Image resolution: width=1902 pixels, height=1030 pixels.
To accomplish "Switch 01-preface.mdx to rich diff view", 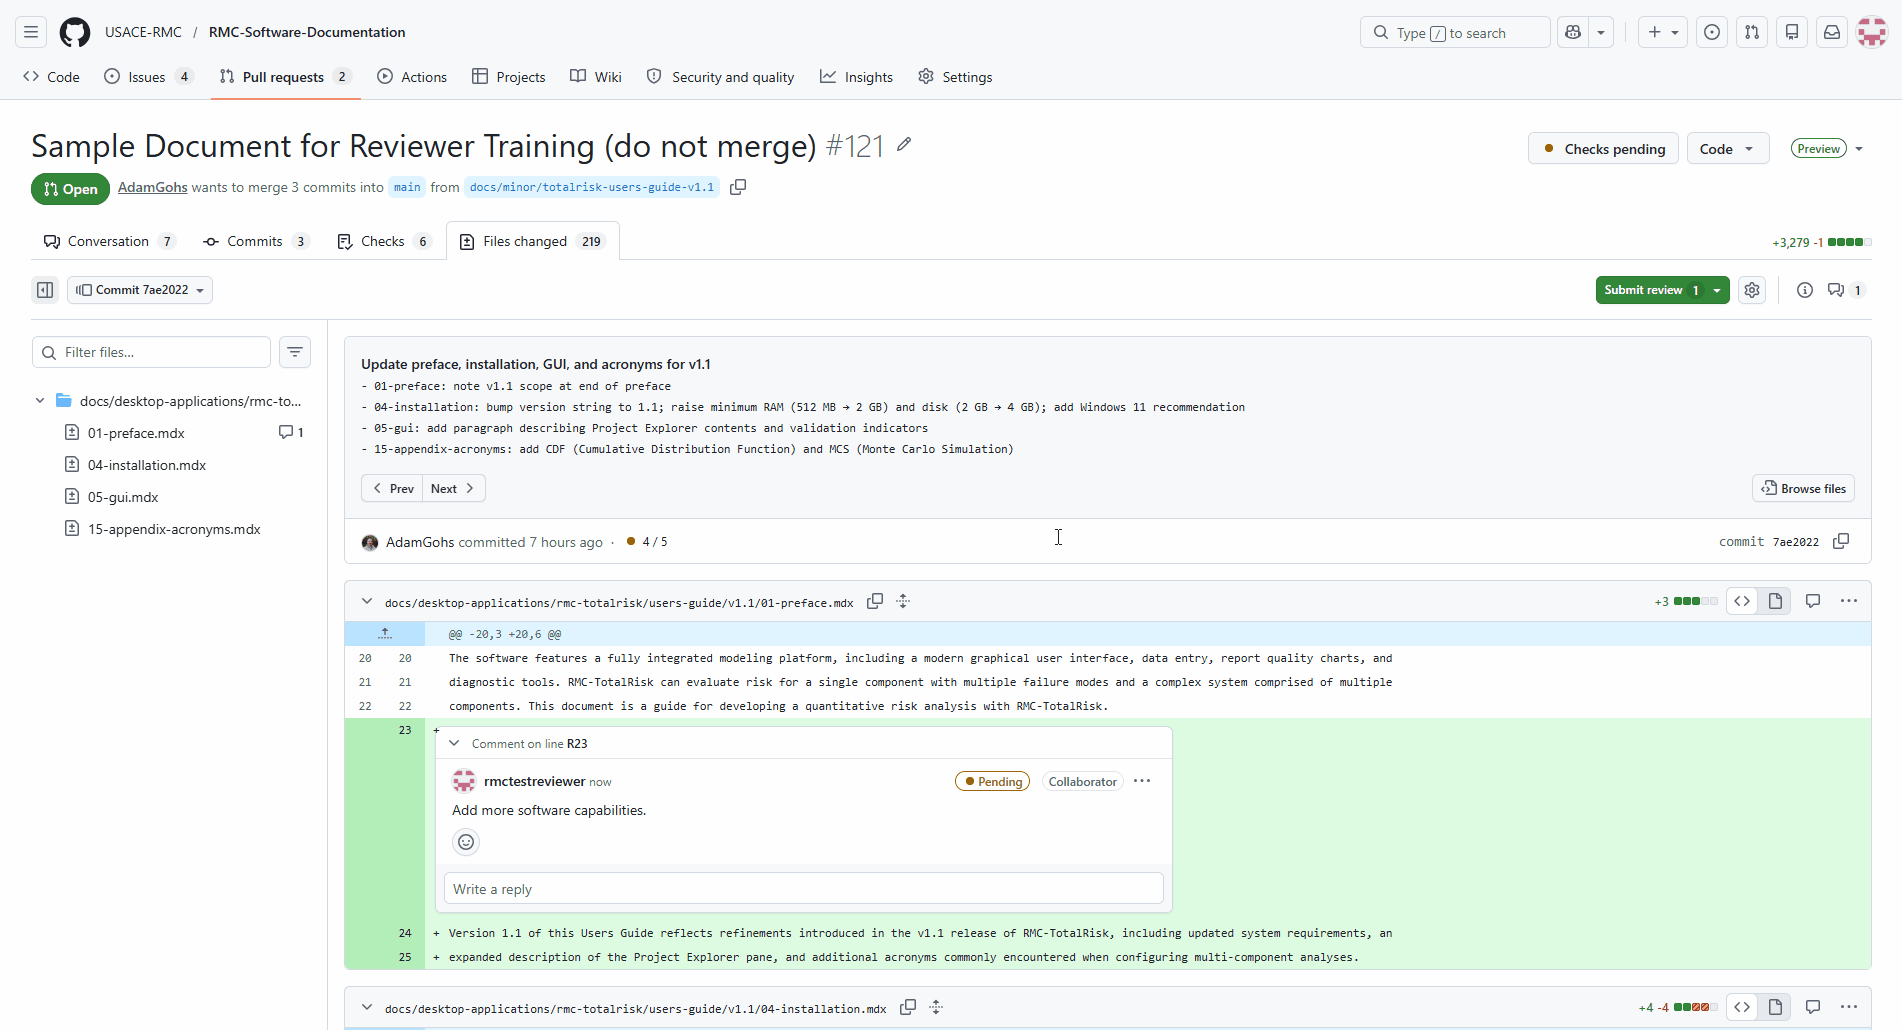I will [x=1775, y=601].
